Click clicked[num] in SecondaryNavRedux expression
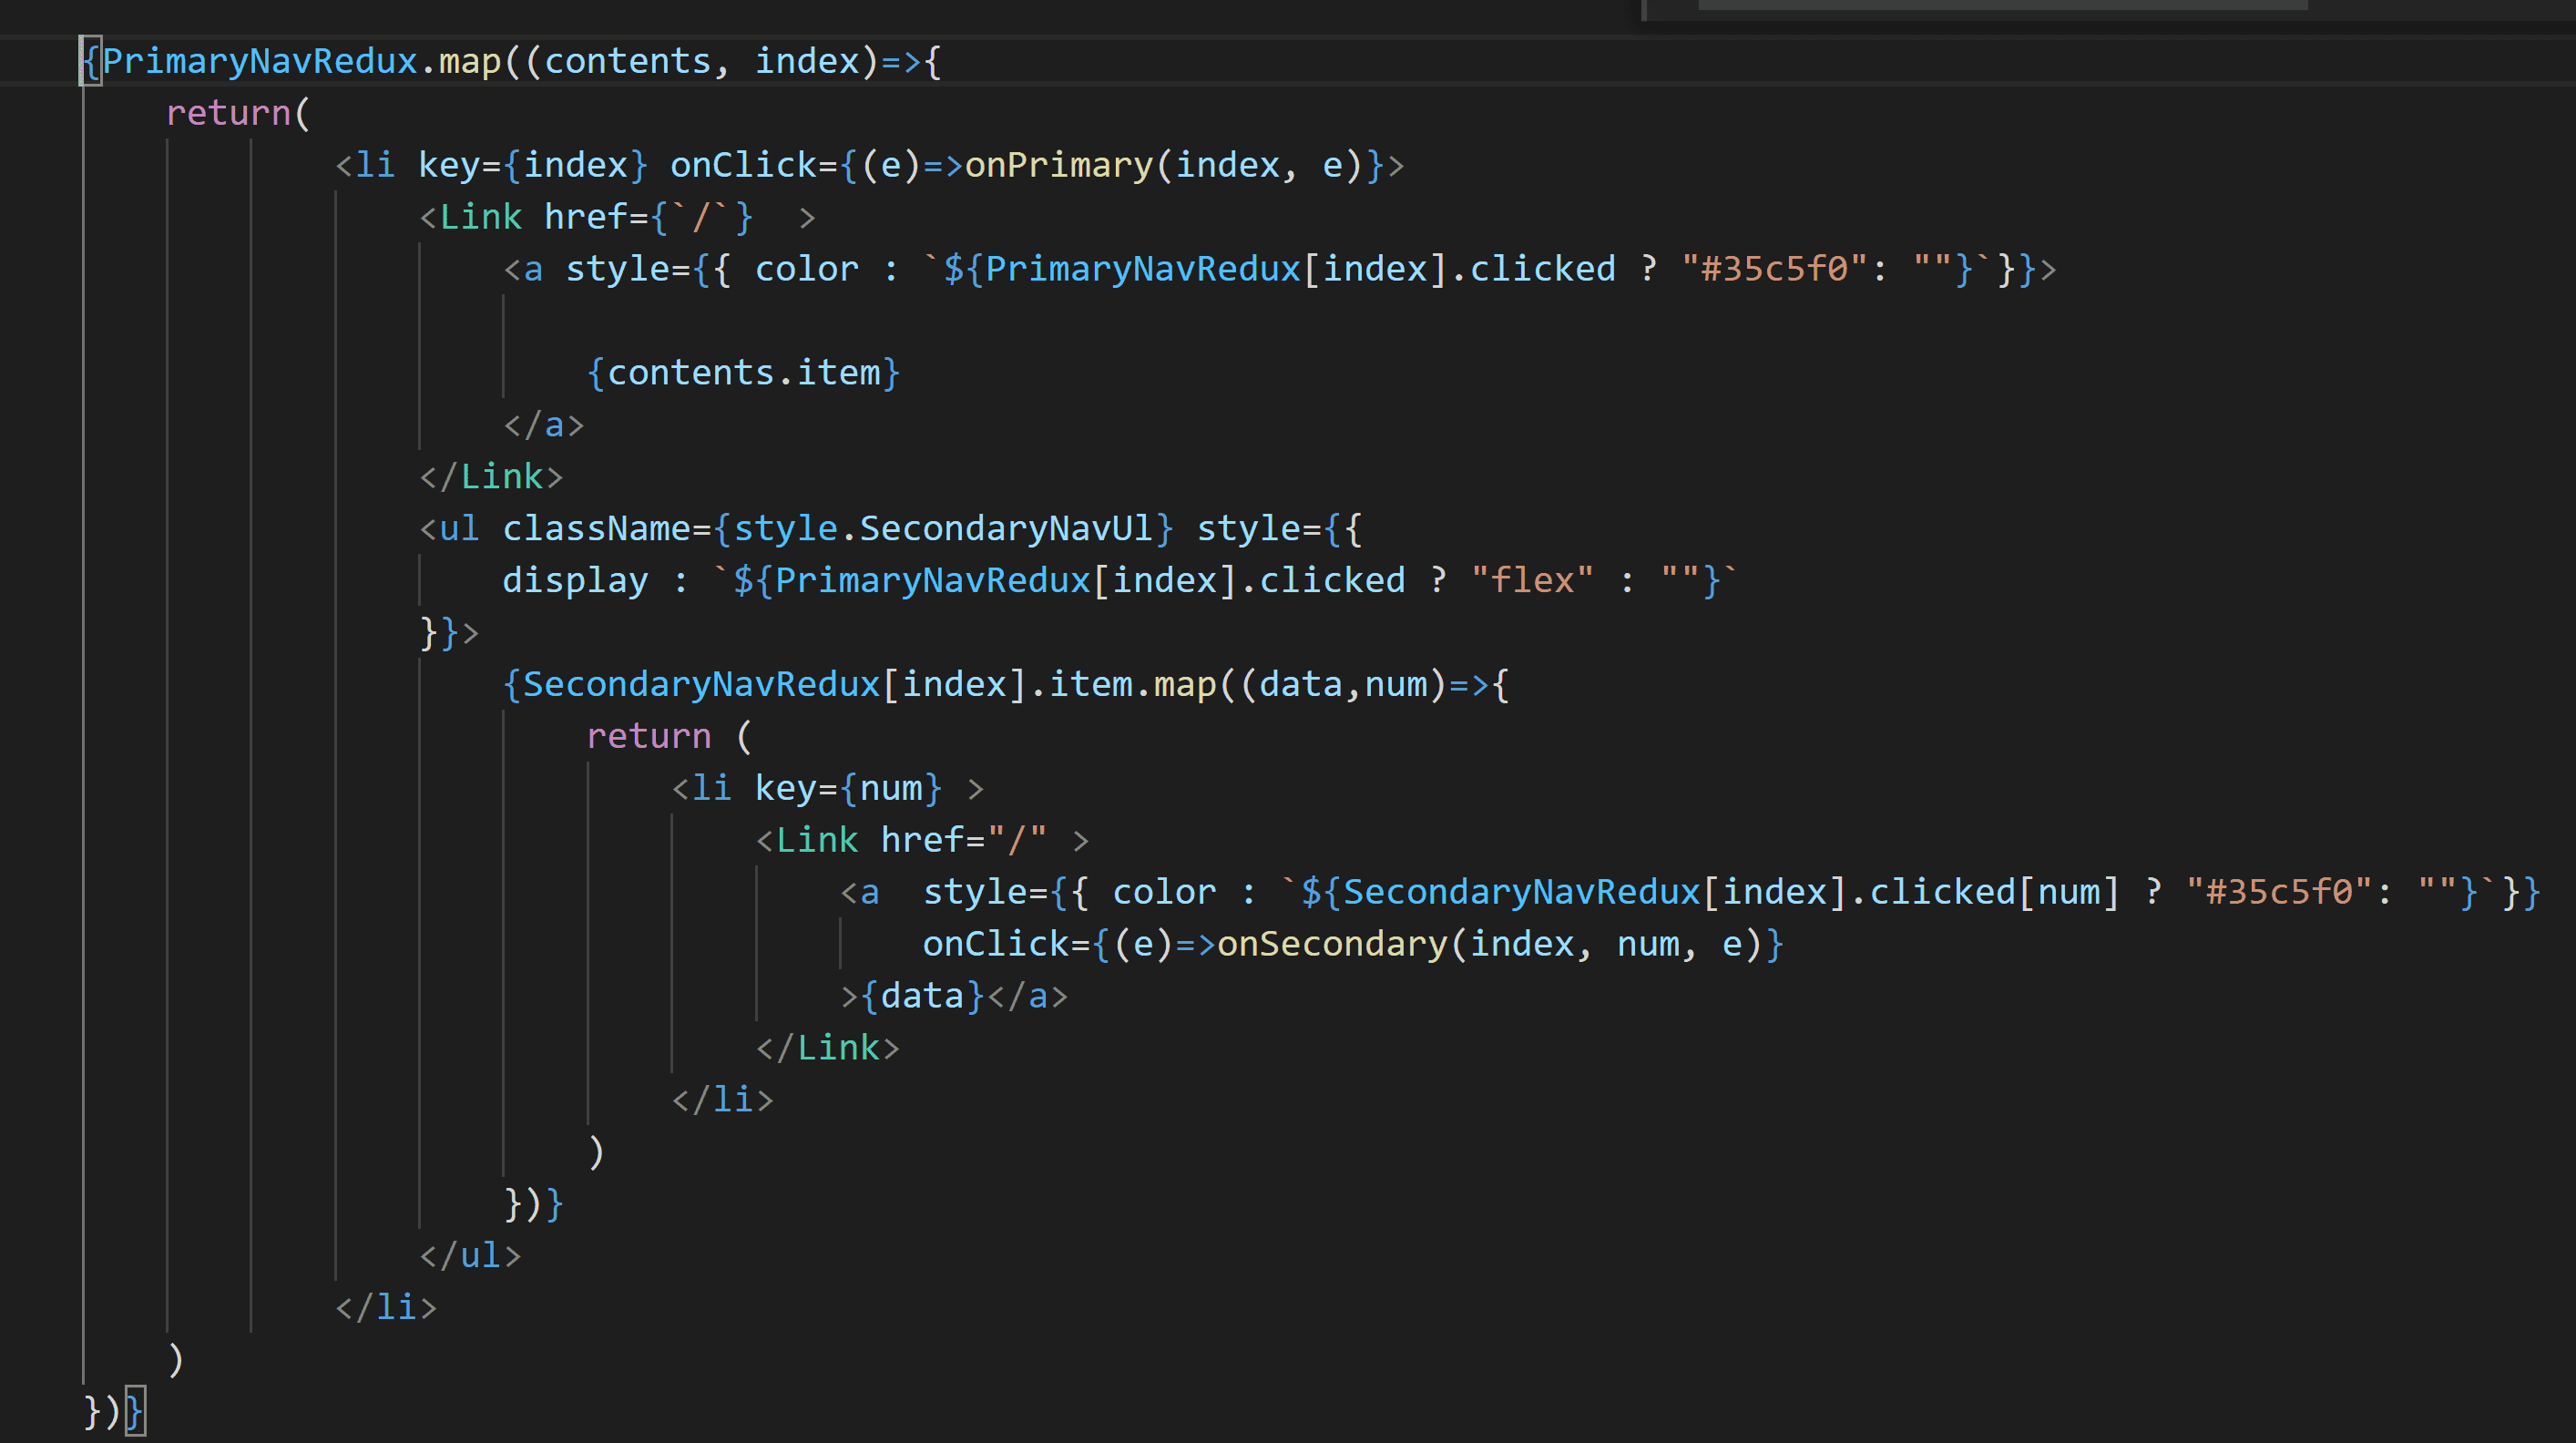The width and height of the screenshot is (2576, 1443). (x=1994, y=892)
